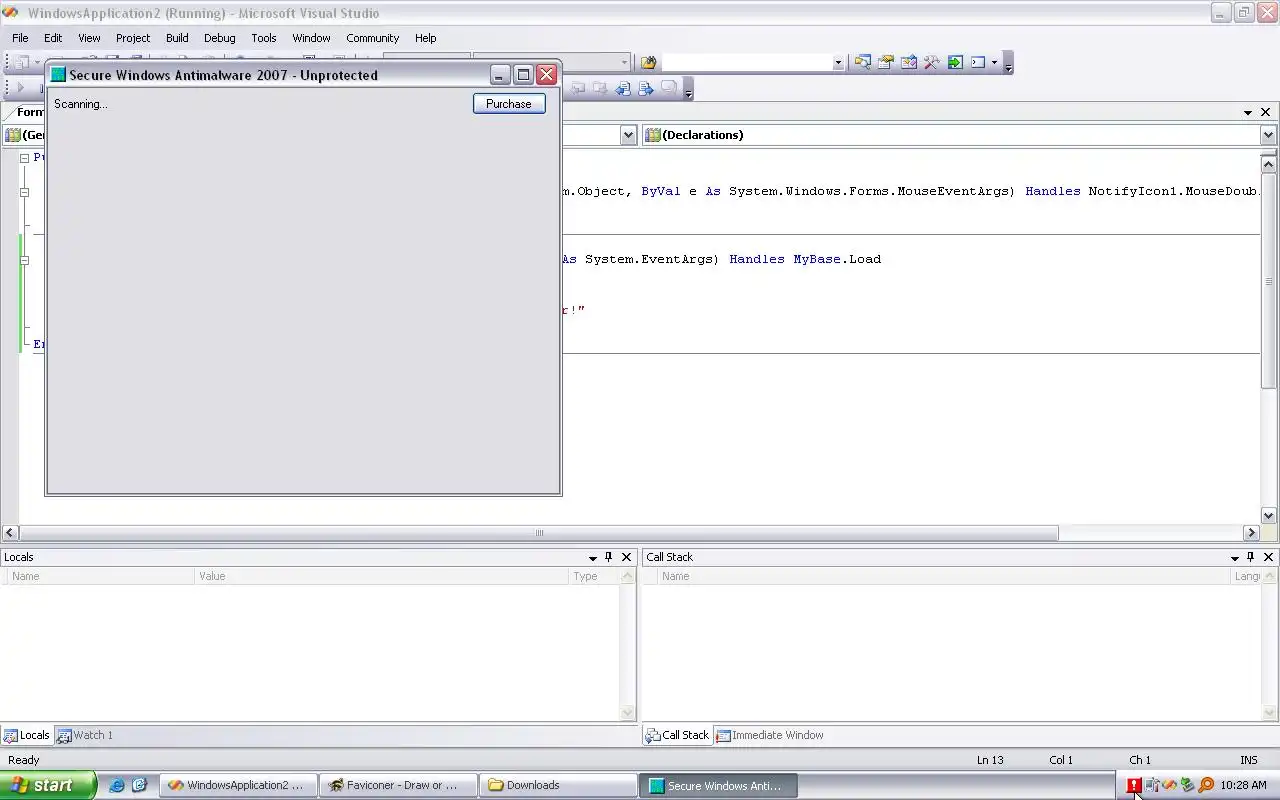This screenshot has height=800, width=1280.
Task: Open the Object Browser toolbar icon
Action: (x=908, y=62)
